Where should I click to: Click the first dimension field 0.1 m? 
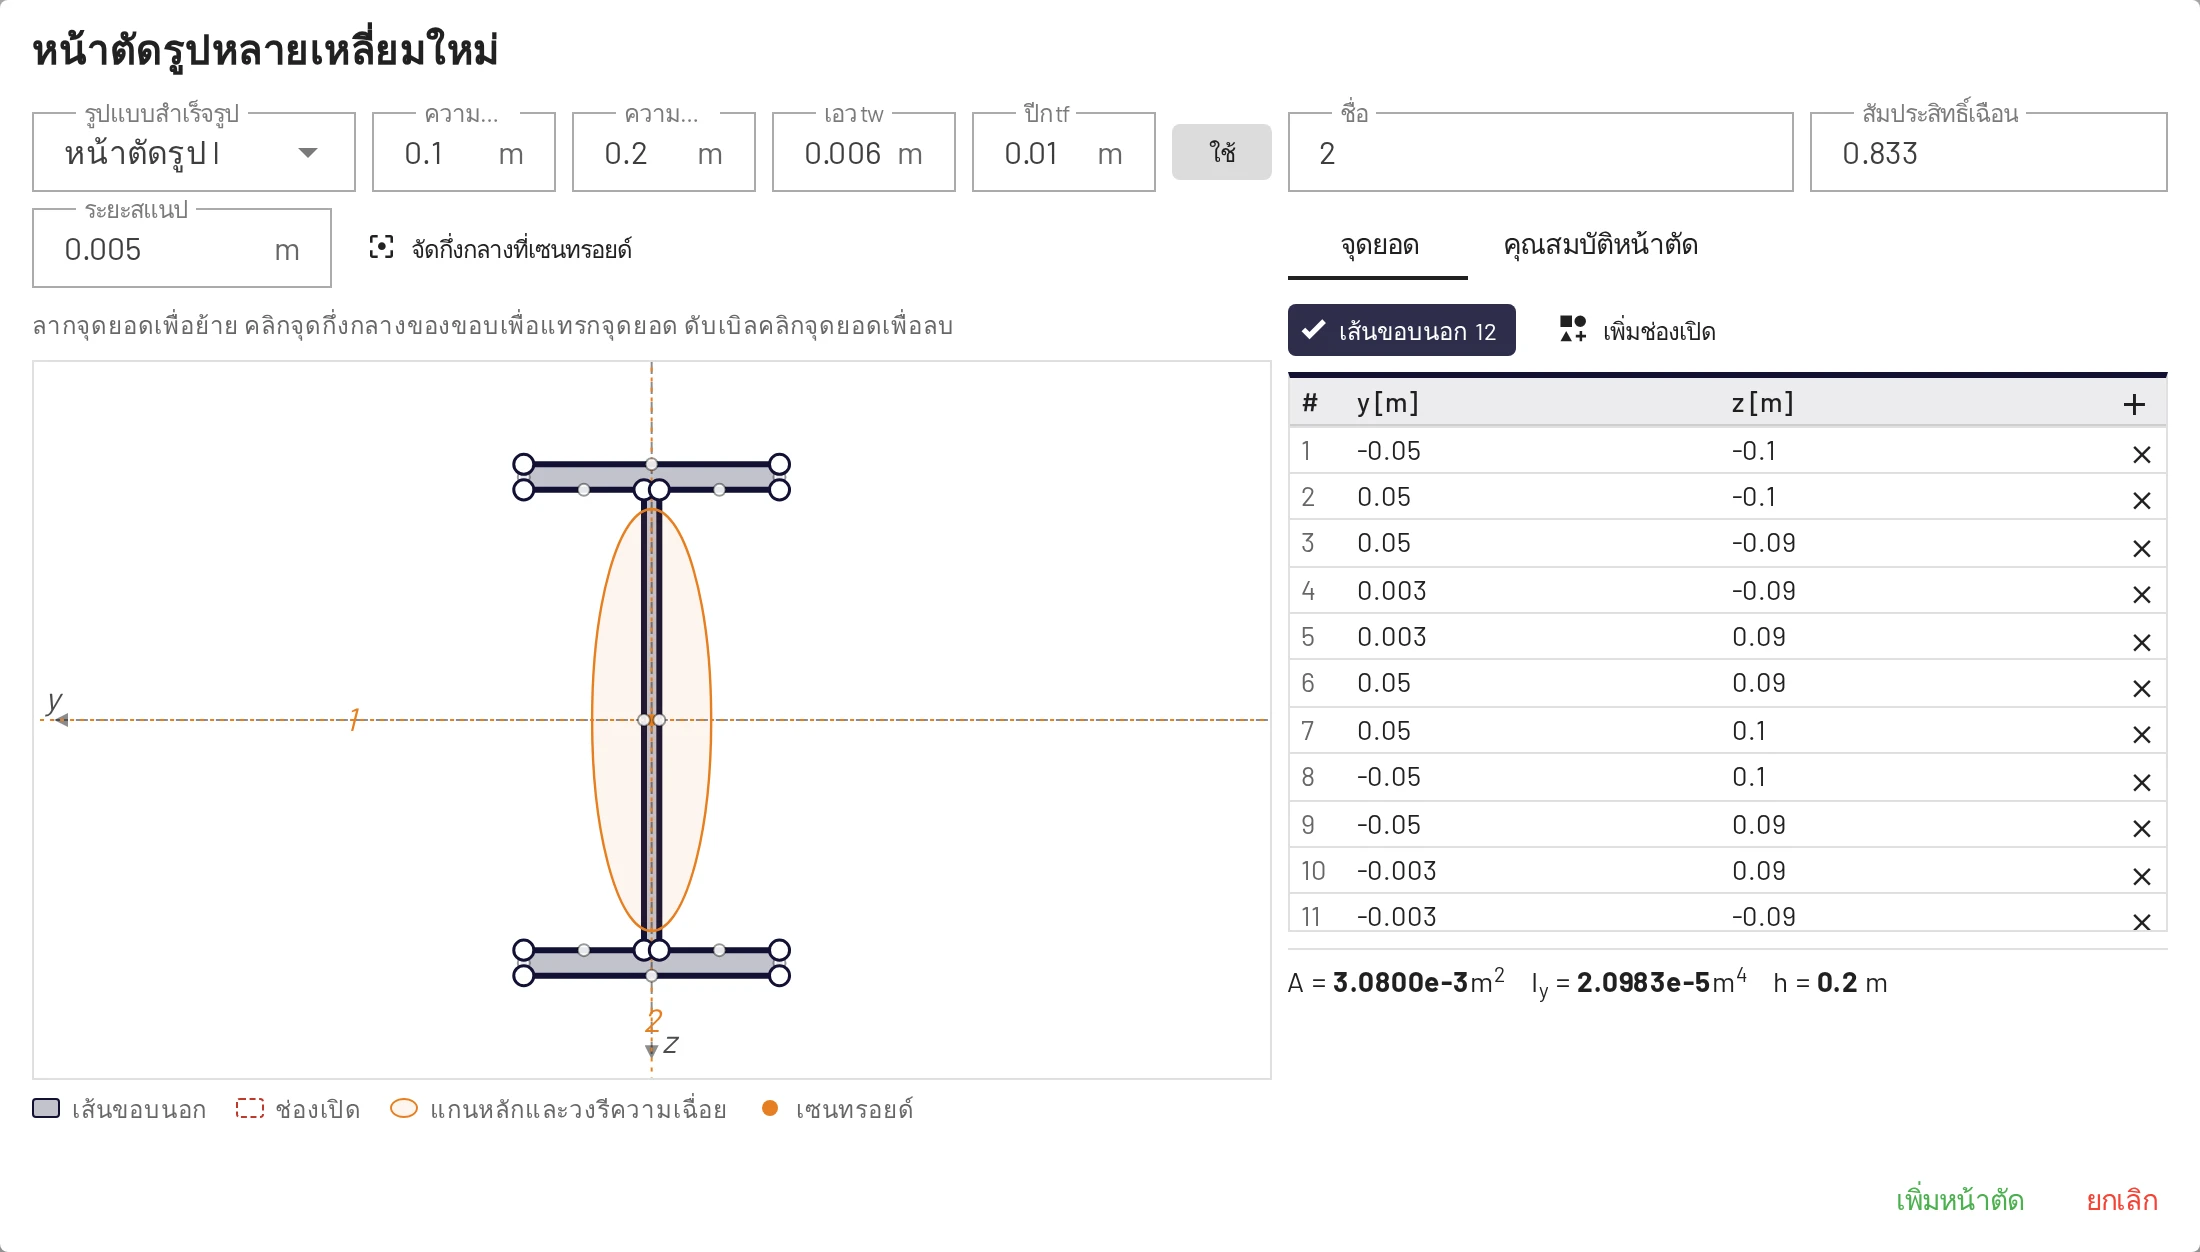click(464, 152)
